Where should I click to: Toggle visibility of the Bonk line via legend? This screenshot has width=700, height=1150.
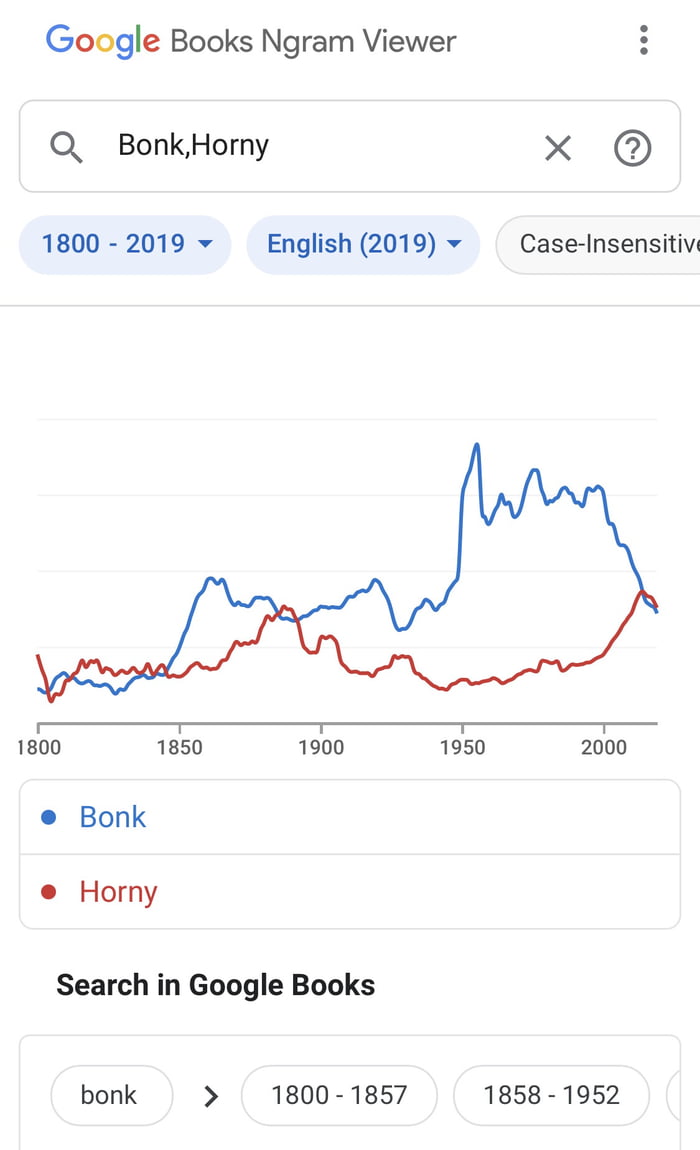tap(113, 817)
